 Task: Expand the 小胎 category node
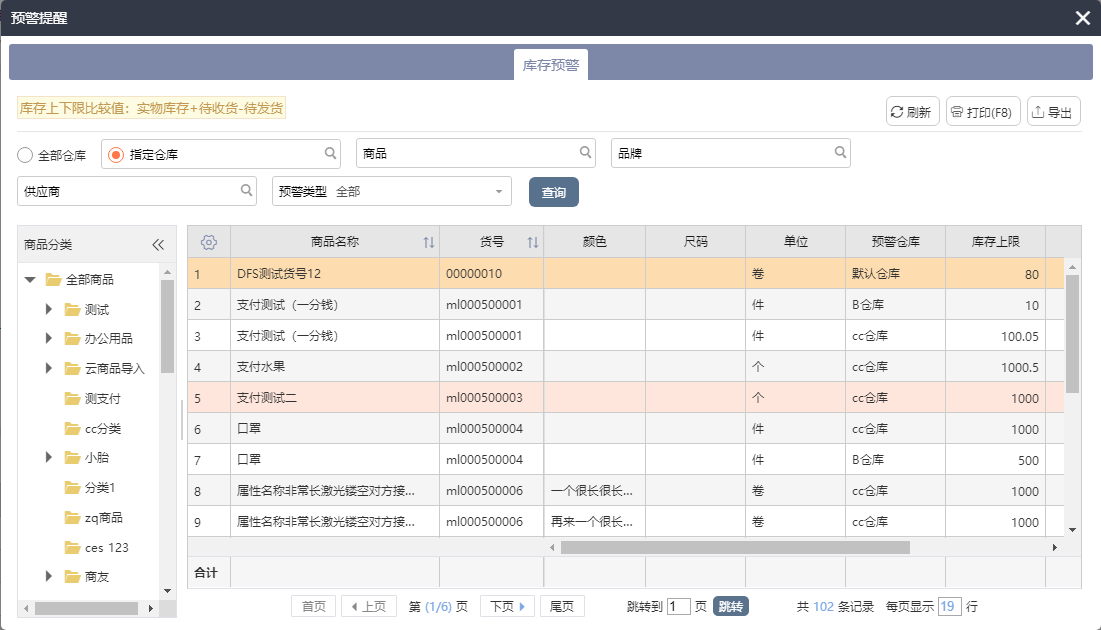[x=48, y=458]
